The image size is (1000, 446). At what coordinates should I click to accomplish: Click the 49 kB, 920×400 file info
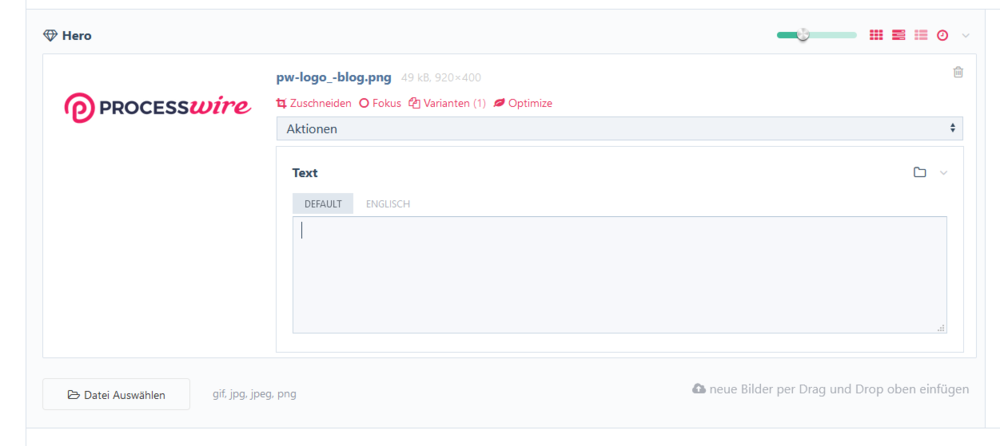click(441, 78)
